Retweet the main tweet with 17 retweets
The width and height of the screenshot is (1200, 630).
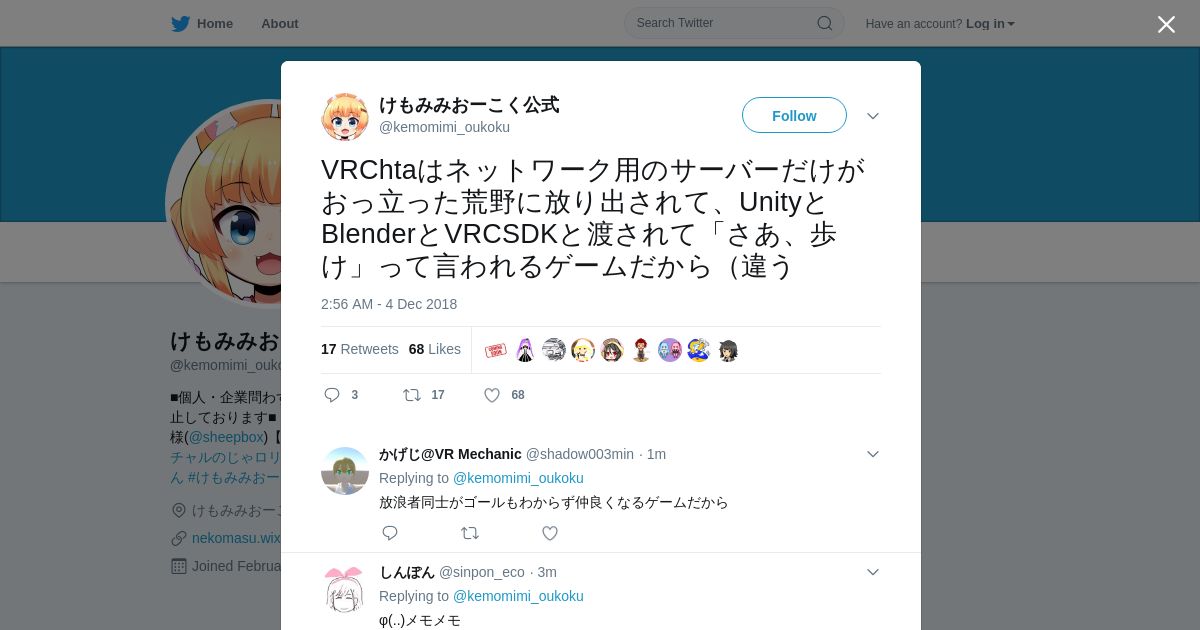click(x=411, y=395)
